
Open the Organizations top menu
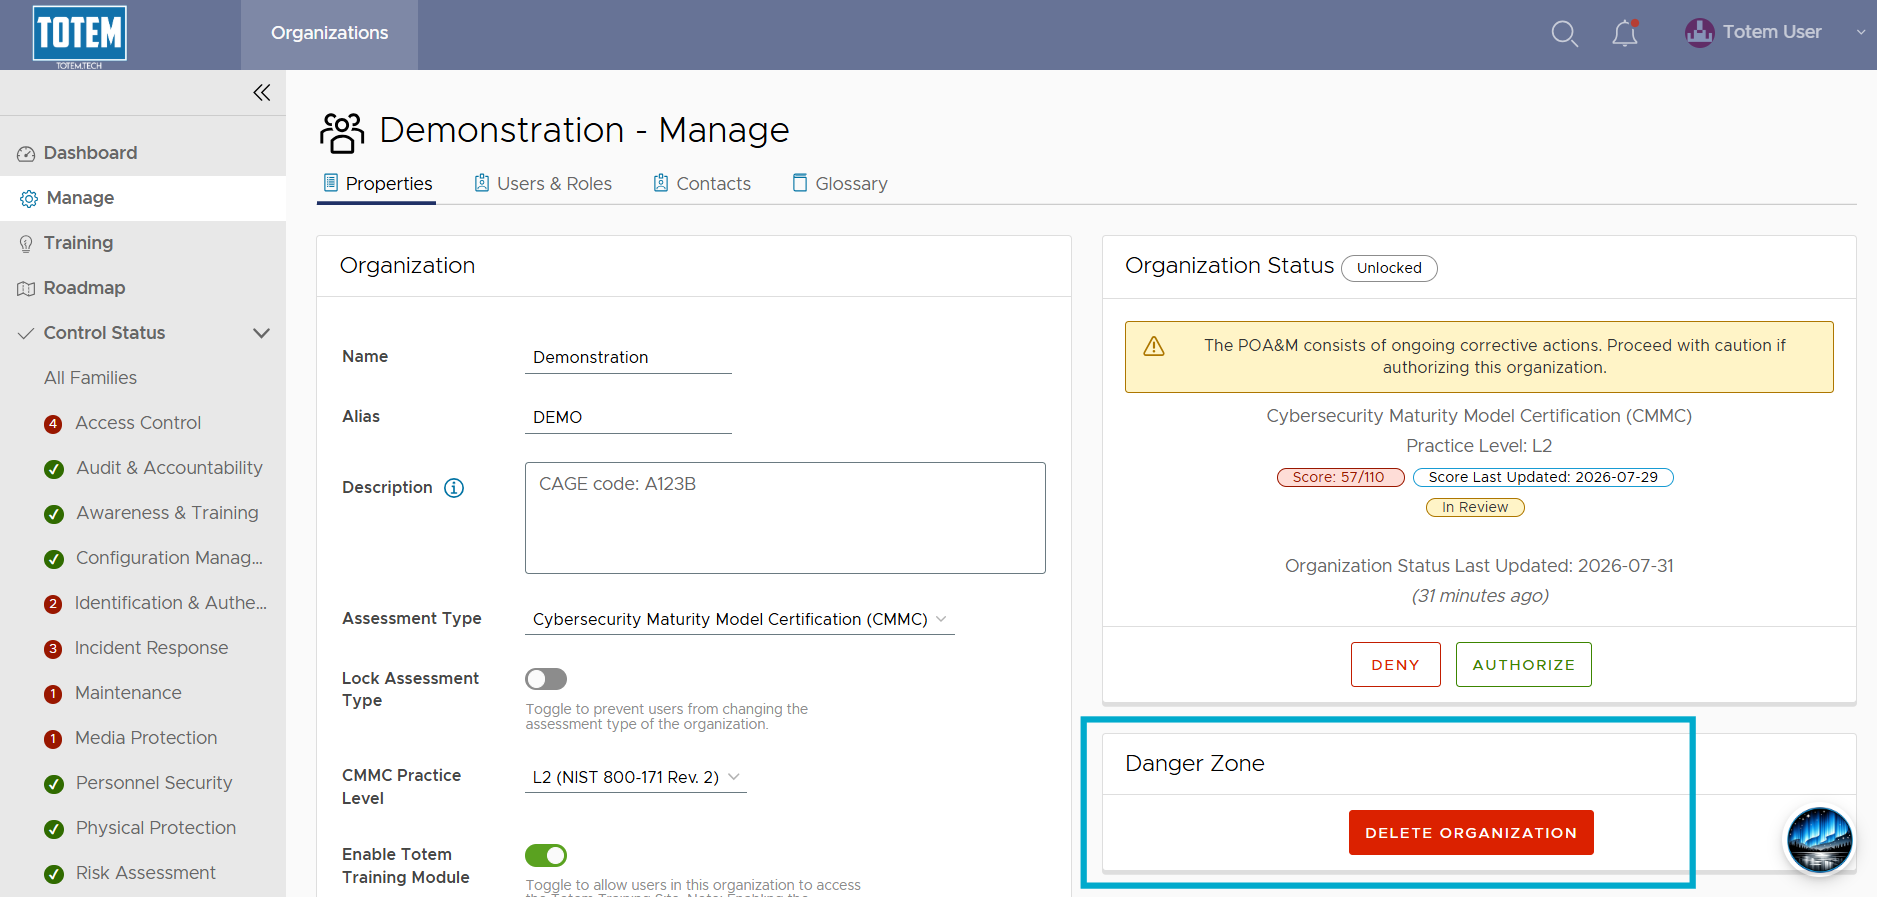coord(330,33)
